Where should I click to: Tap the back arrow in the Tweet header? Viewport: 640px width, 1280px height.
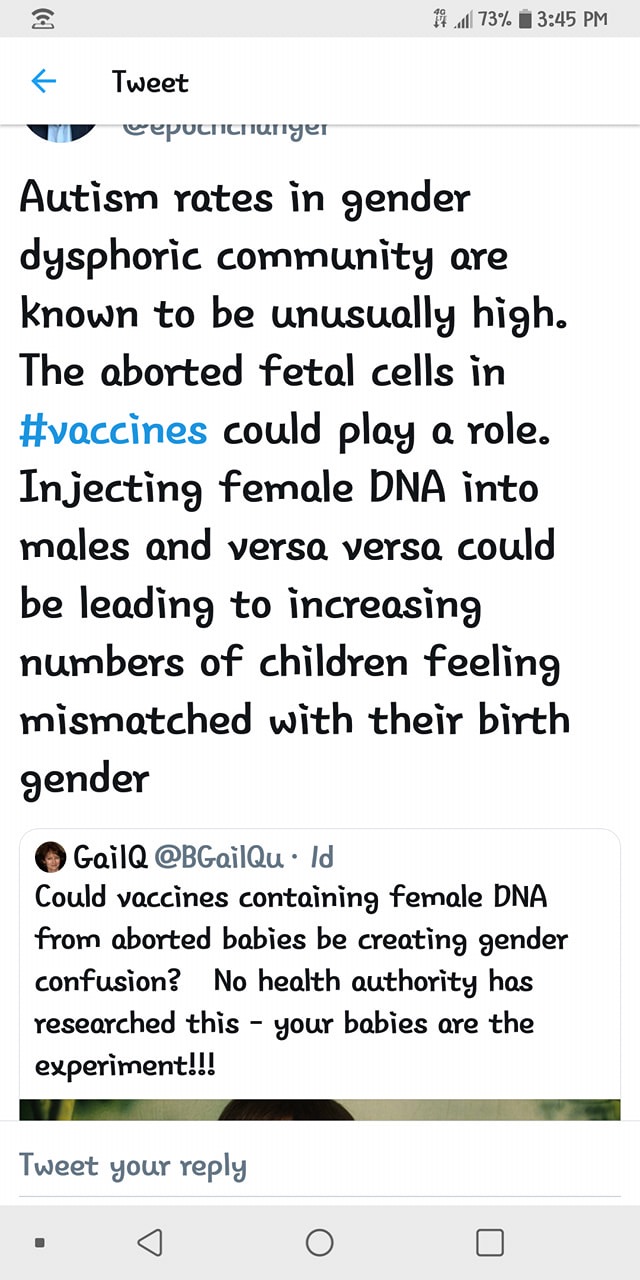pyautogui.click(x=44, y=82)
